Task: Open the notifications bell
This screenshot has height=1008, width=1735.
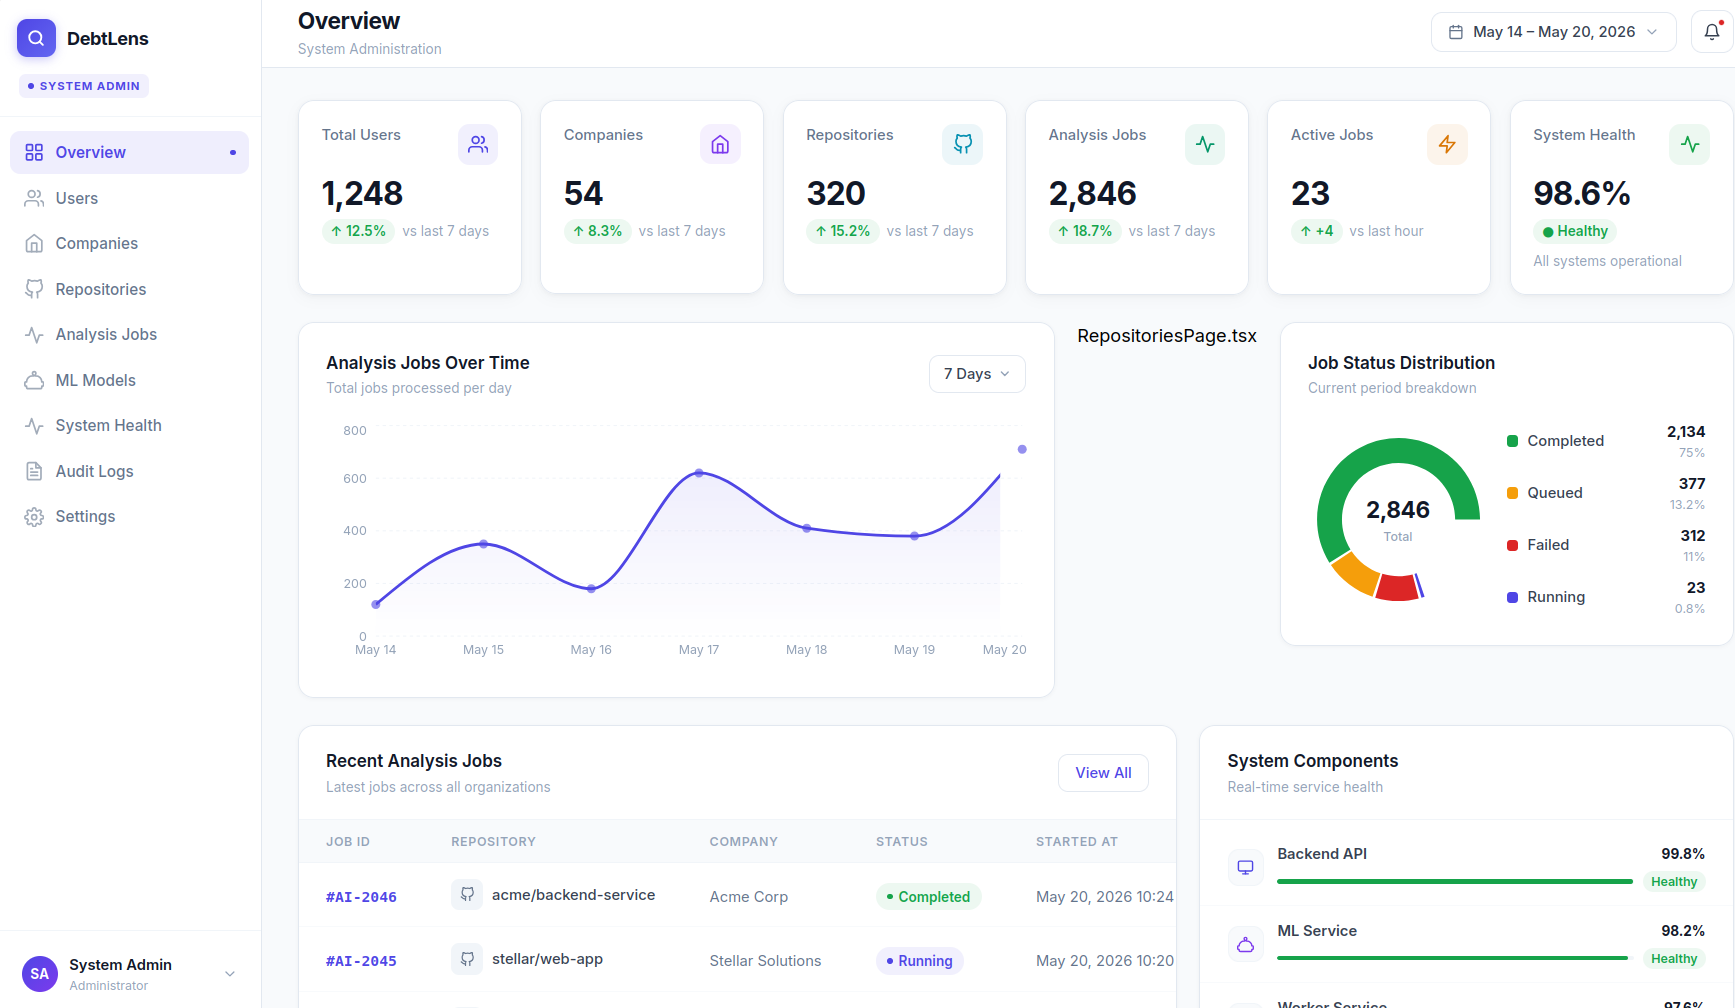Action: click(x=1711, y=32)
